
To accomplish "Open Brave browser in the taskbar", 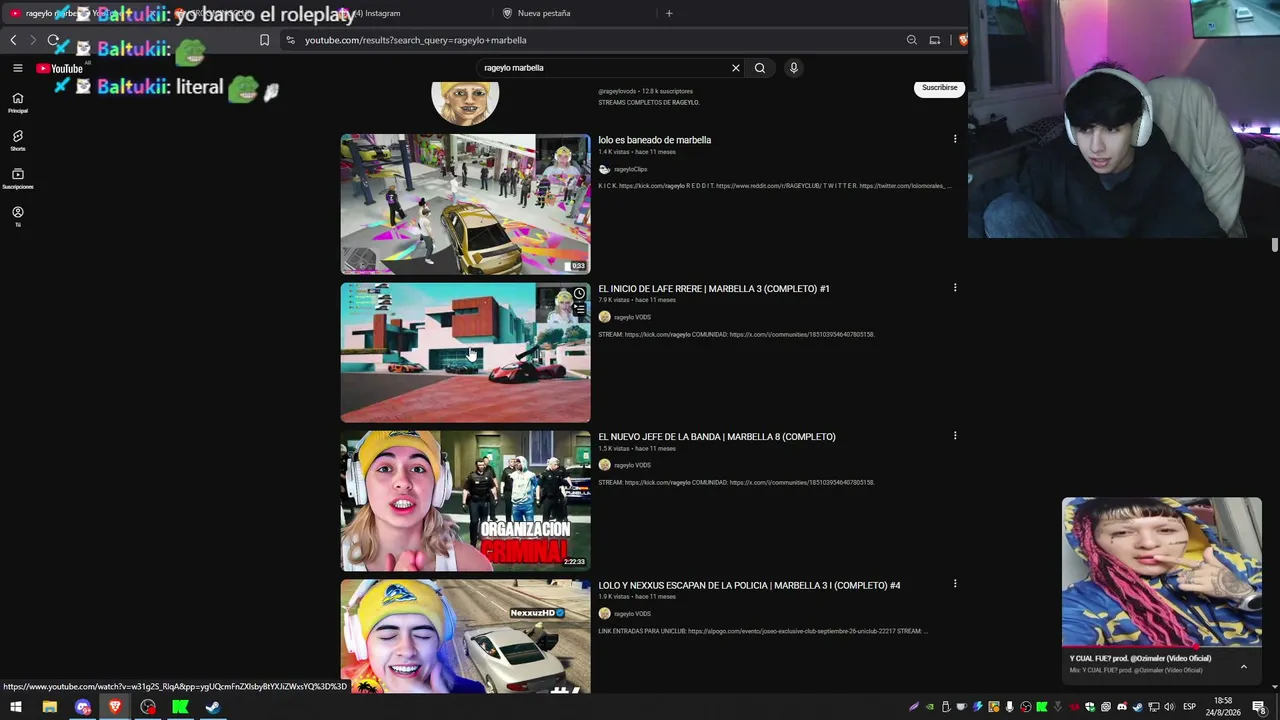I will click(x=115, y=707).
